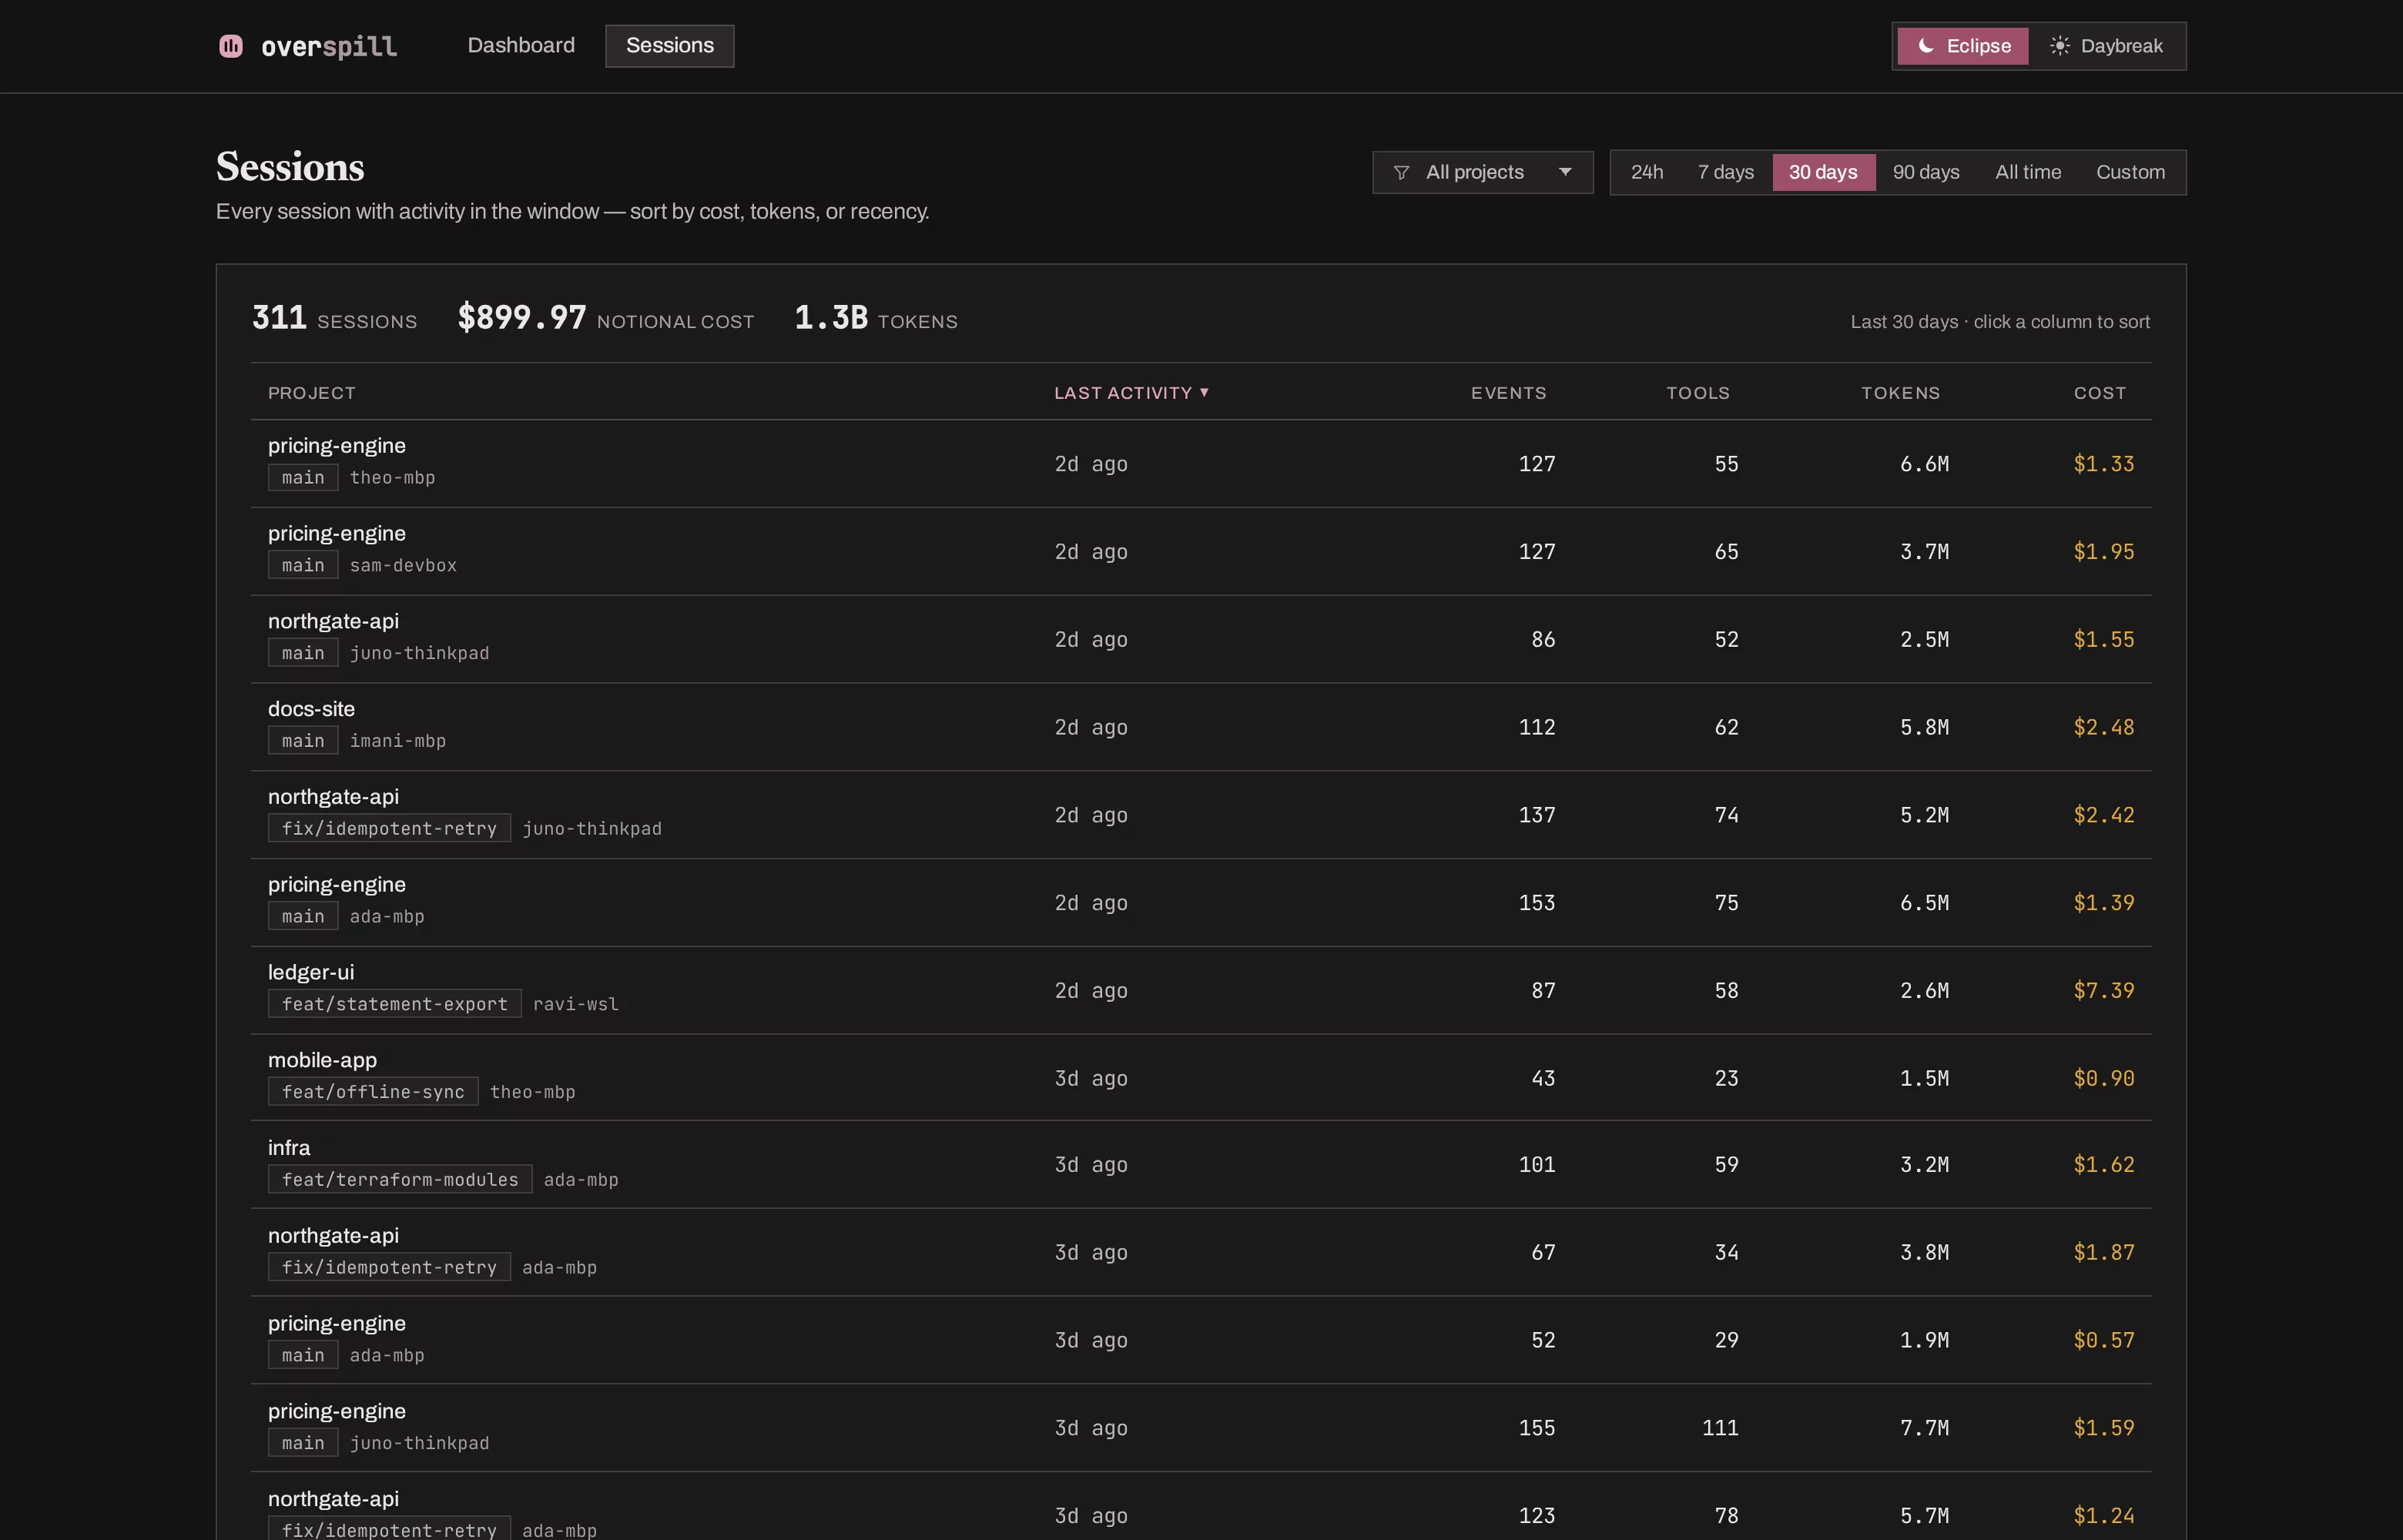Open the mobile-app session row
2403x1540 pixels.
point(1200,1078)
